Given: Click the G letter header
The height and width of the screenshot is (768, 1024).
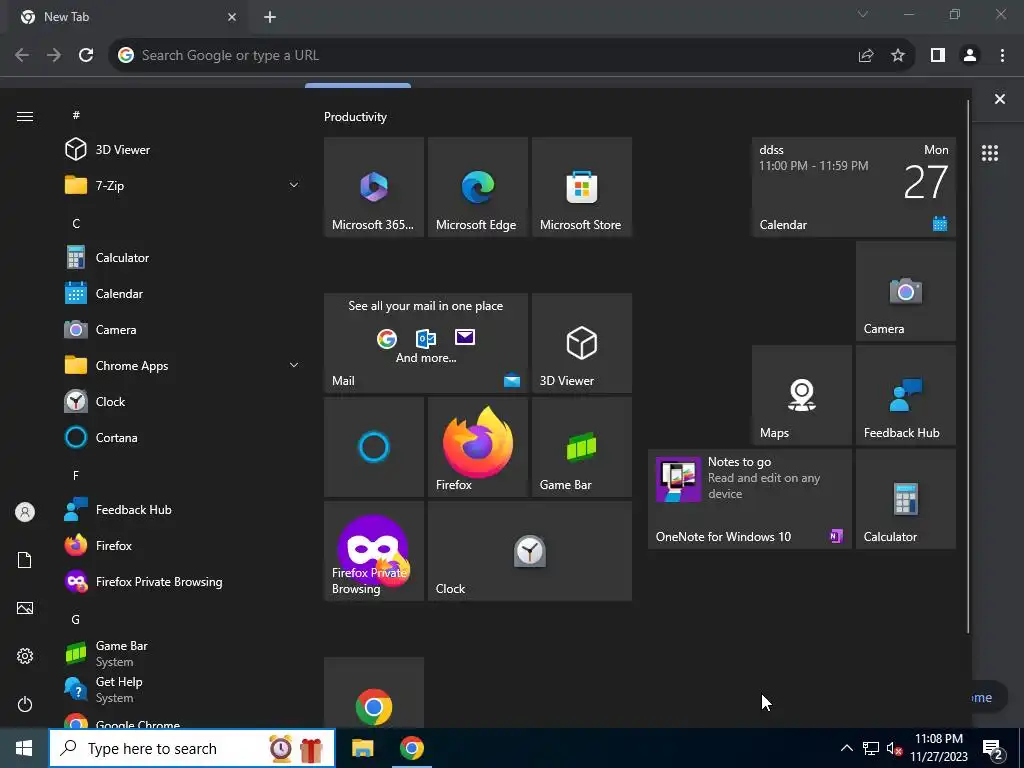Looking at the screenshot, I should [76, 620].
